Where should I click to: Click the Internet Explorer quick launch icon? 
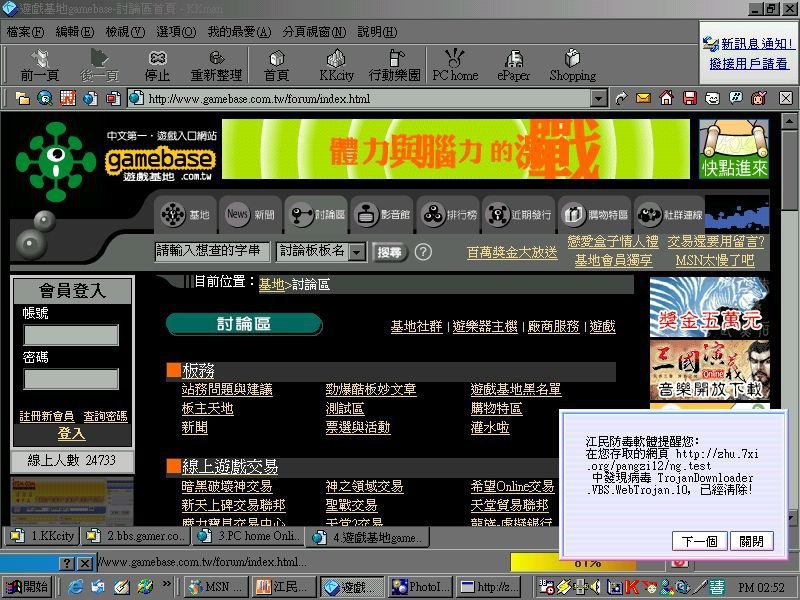click(75, 587)
